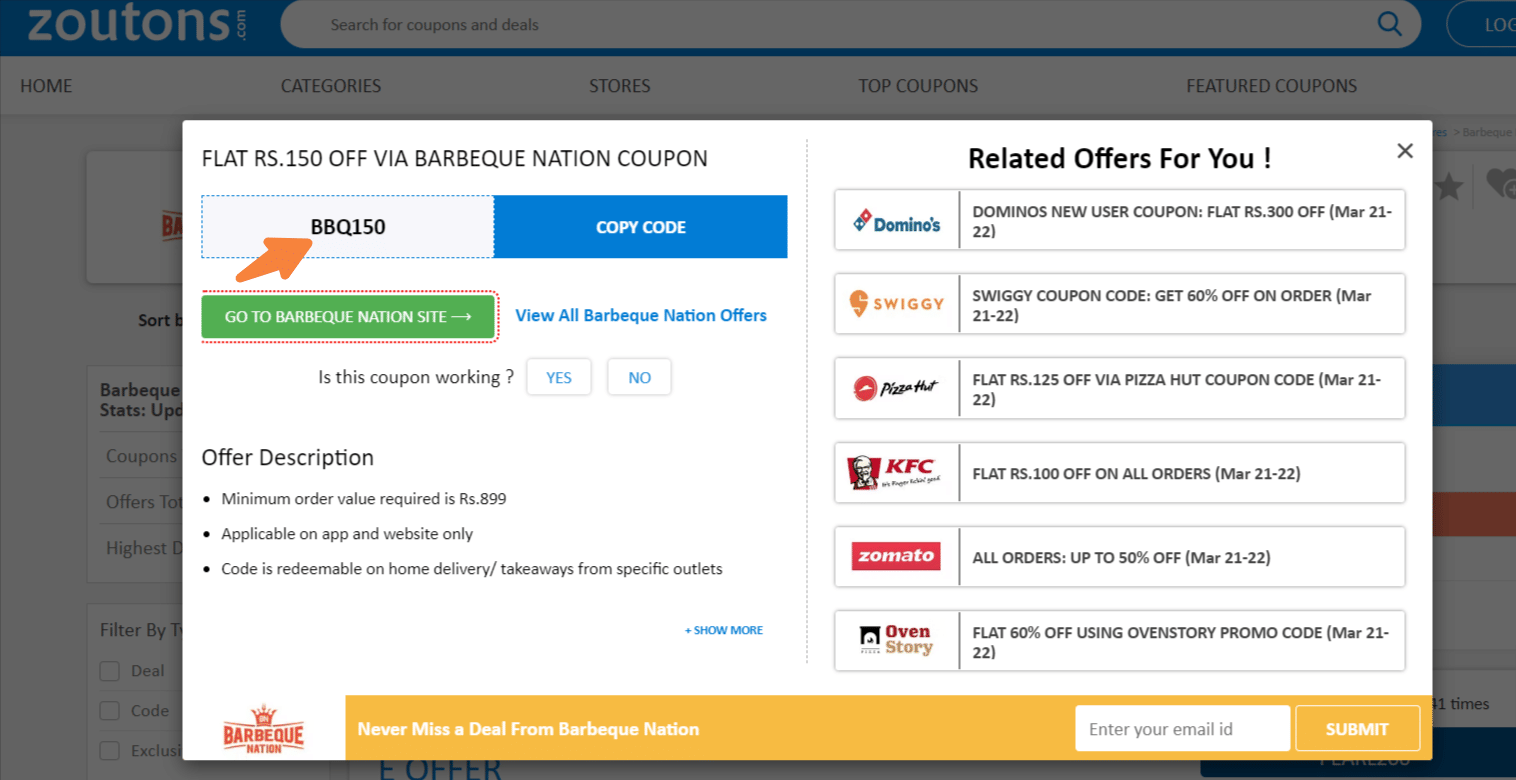Click the COPY CODE button
The image size is (1516, 780).
click(641, 227)
